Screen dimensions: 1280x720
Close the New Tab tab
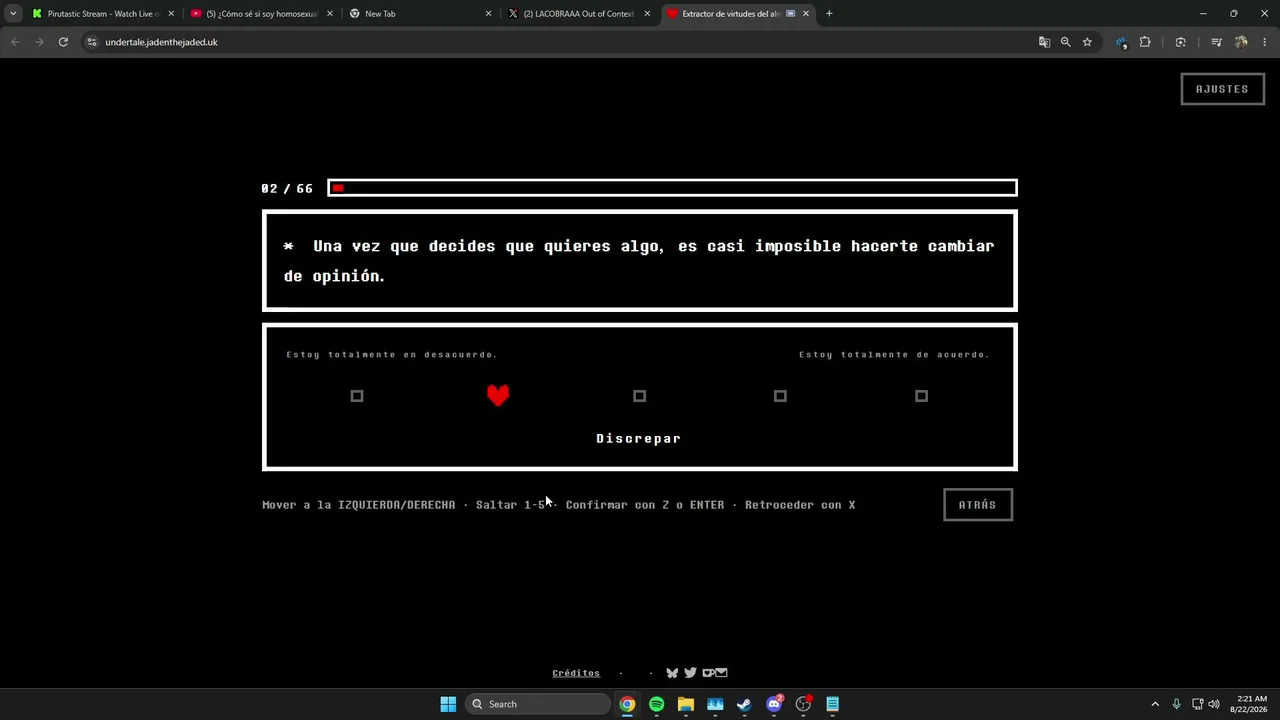[488, 14]
